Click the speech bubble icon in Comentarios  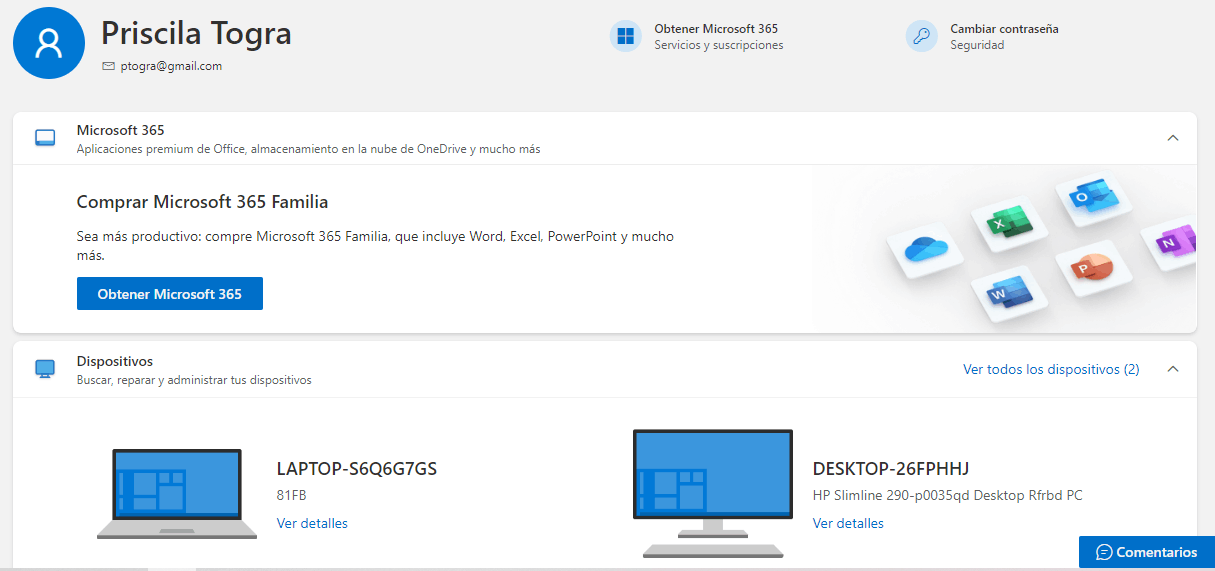pos(1104,552)
